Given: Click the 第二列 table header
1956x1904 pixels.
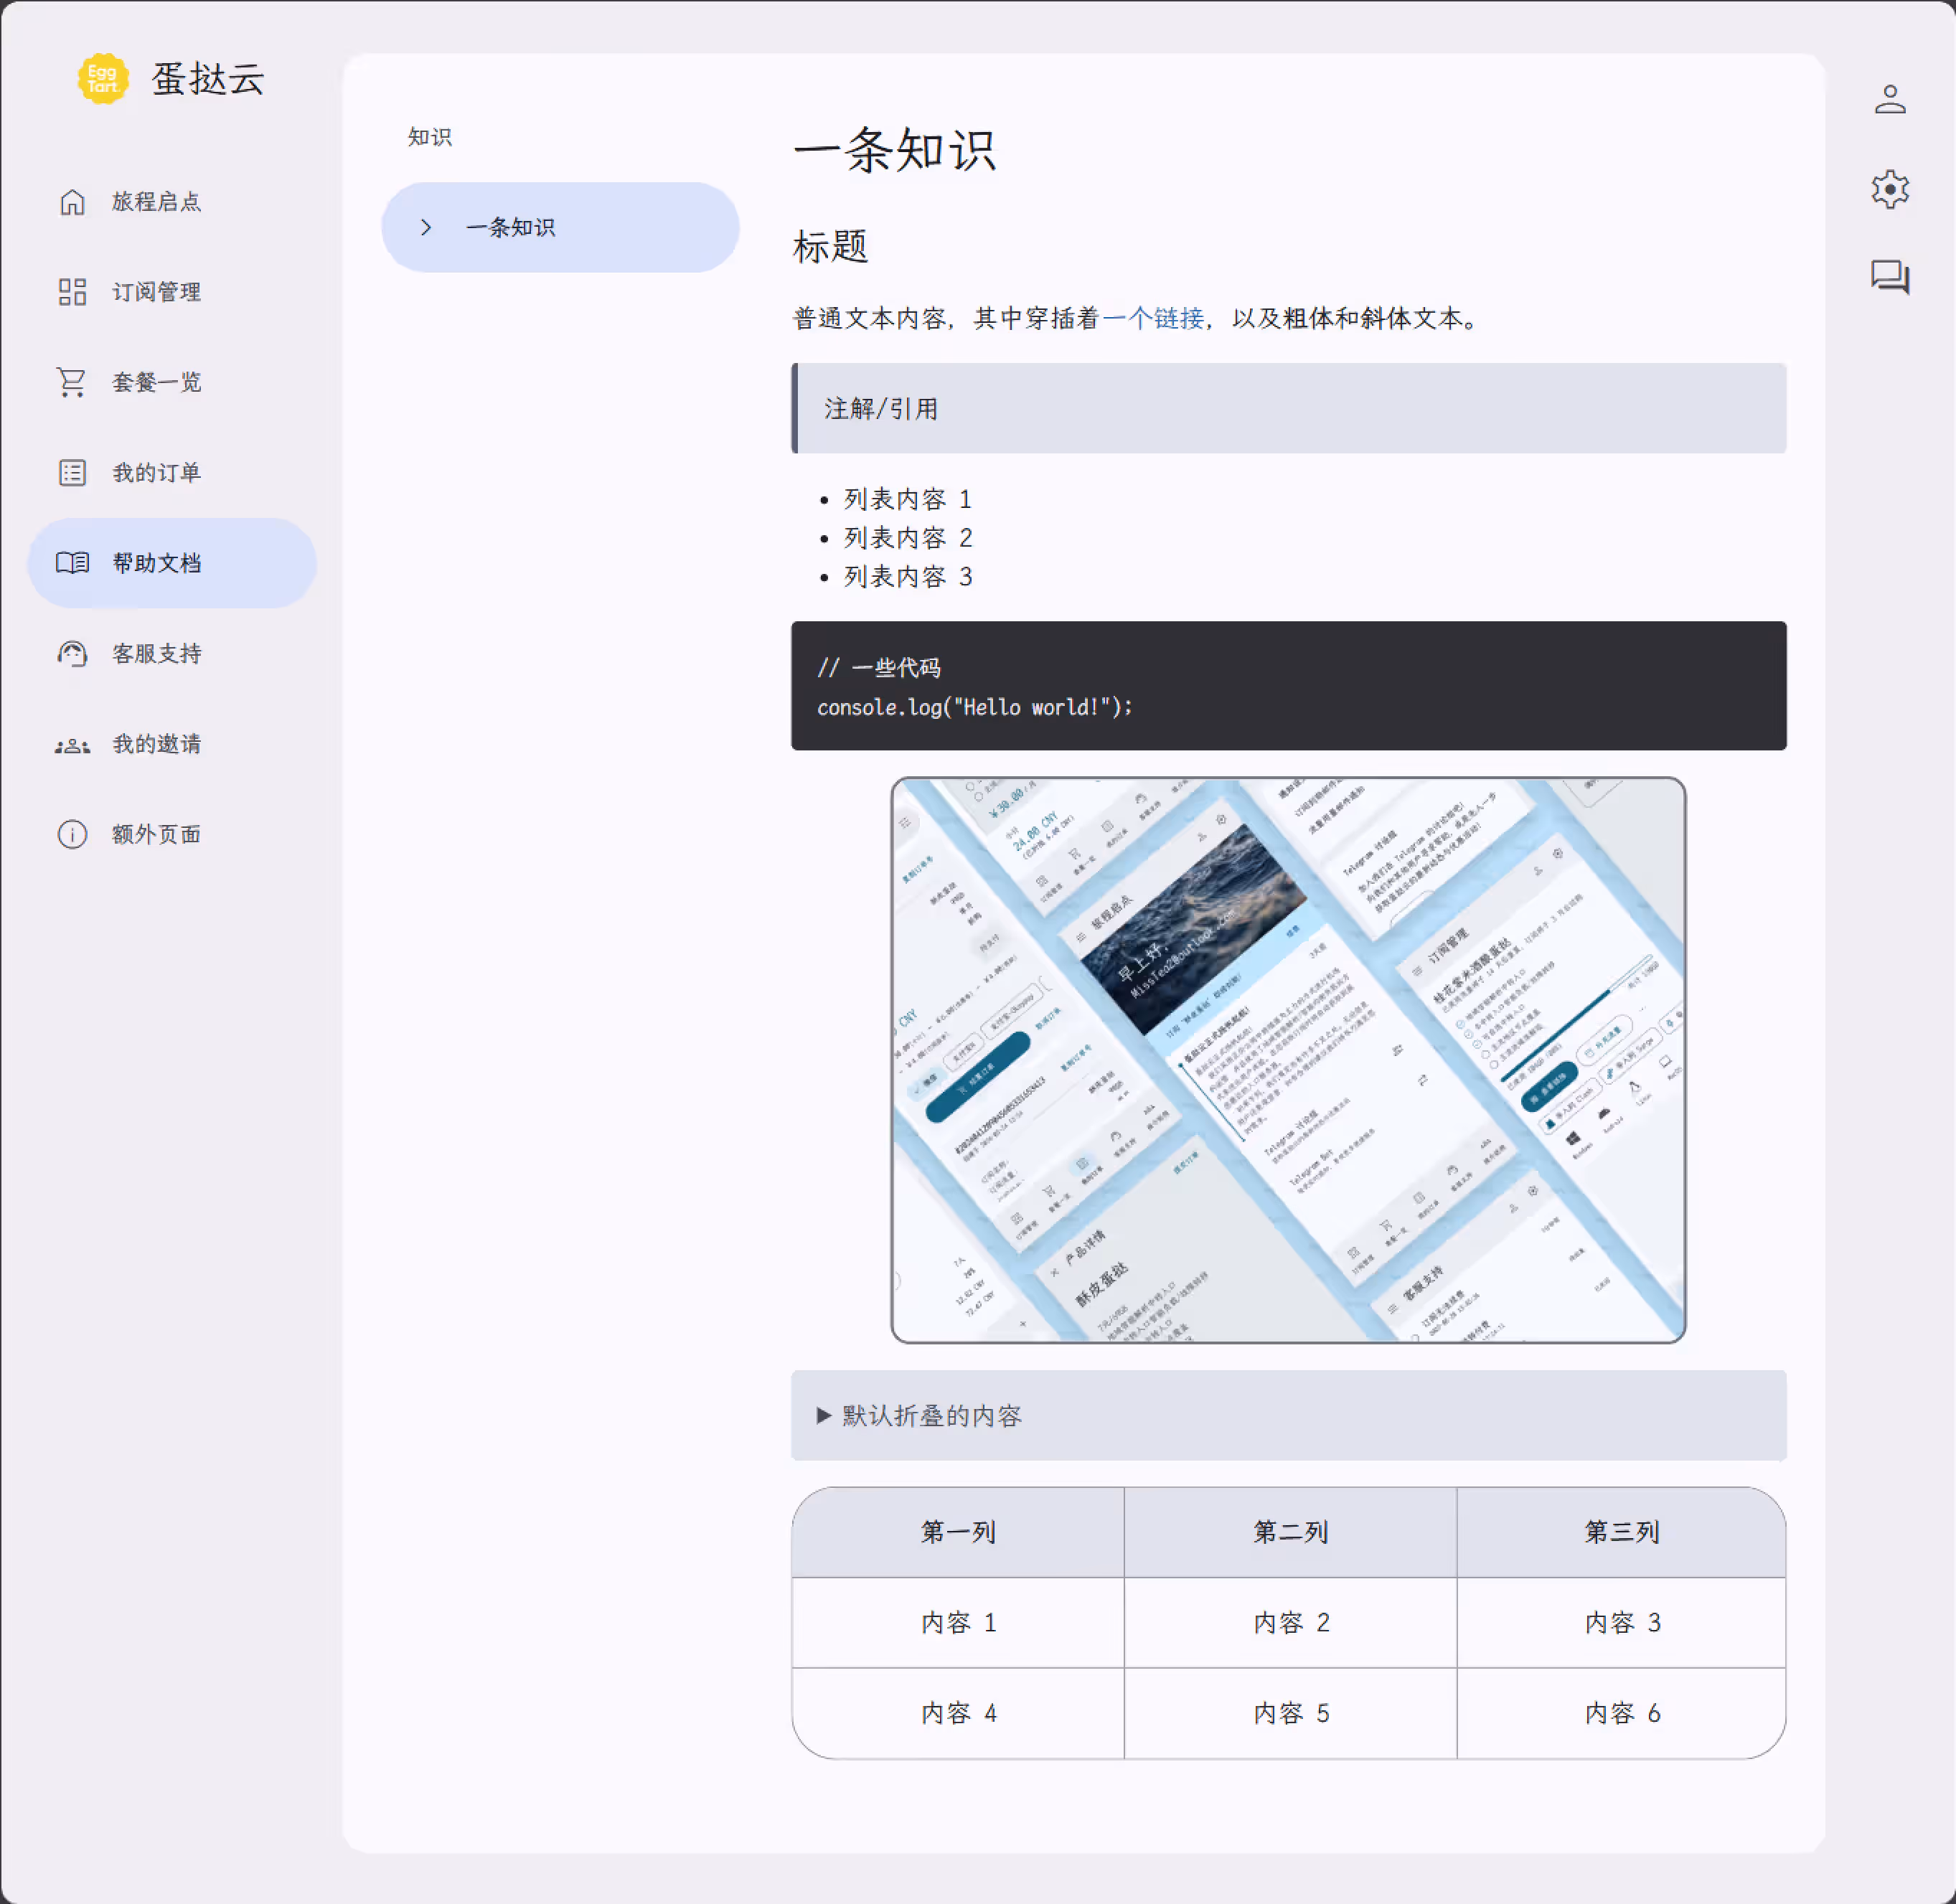Looking at the screenshot, I should point(1290,1532).
